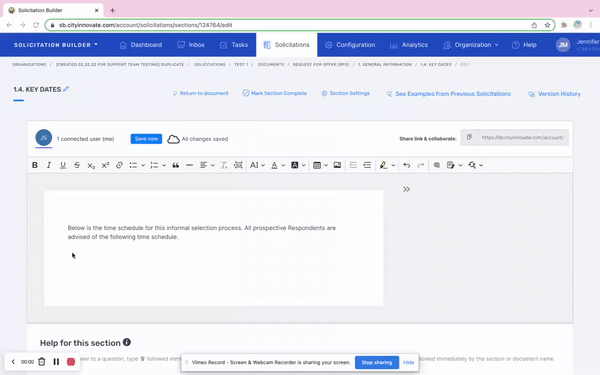Expand the side panel with double chevron
Screen dimensions: 600x375
[406, 189]
